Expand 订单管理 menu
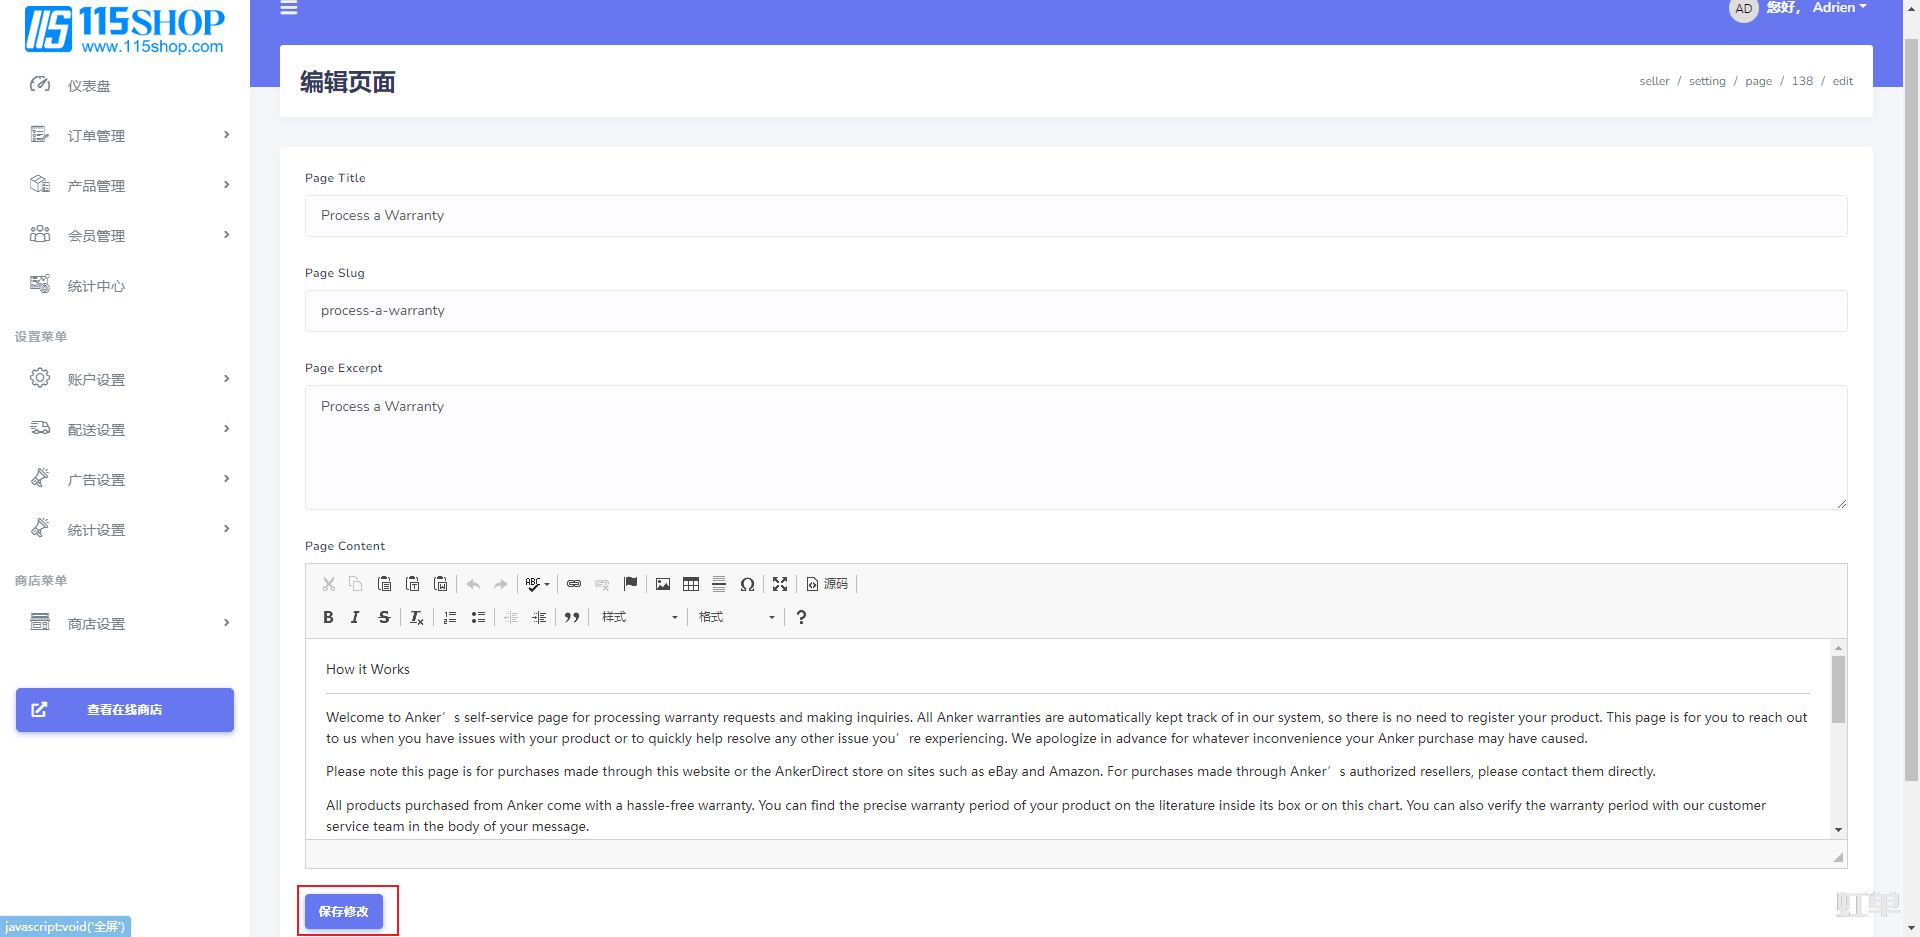The image size is (1920, 937). (125, 135)
